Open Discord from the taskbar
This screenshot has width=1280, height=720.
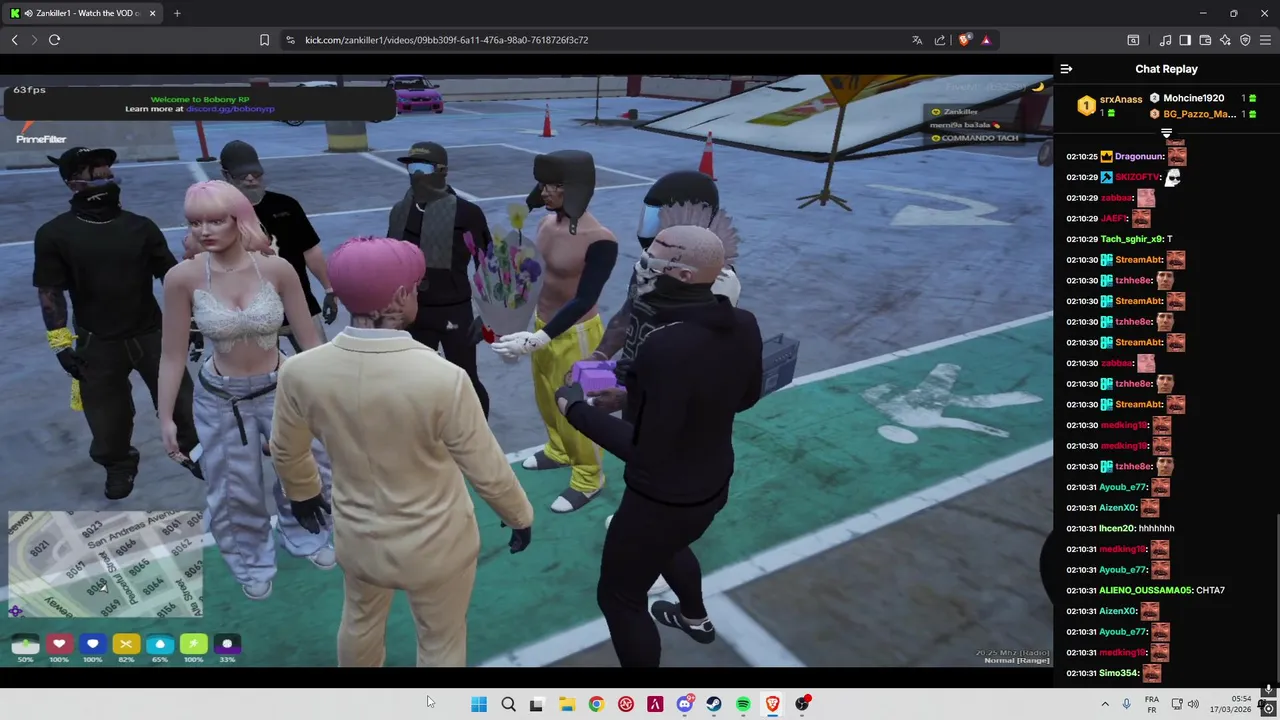(x=684, y=704)
